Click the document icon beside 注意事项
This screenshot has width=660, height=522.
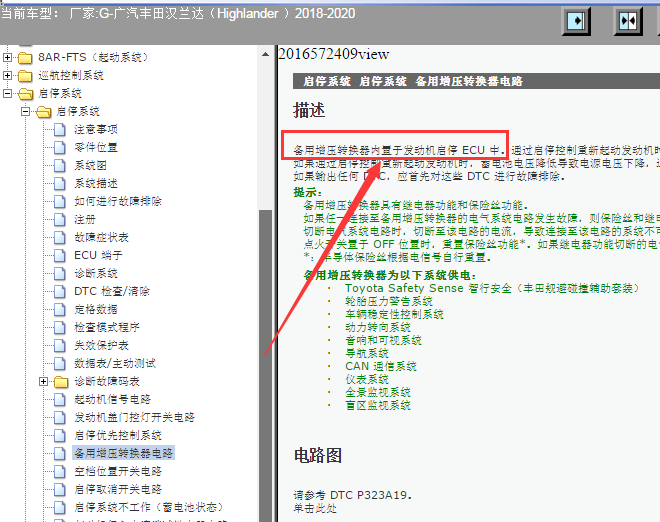click(x=60, y=129)
